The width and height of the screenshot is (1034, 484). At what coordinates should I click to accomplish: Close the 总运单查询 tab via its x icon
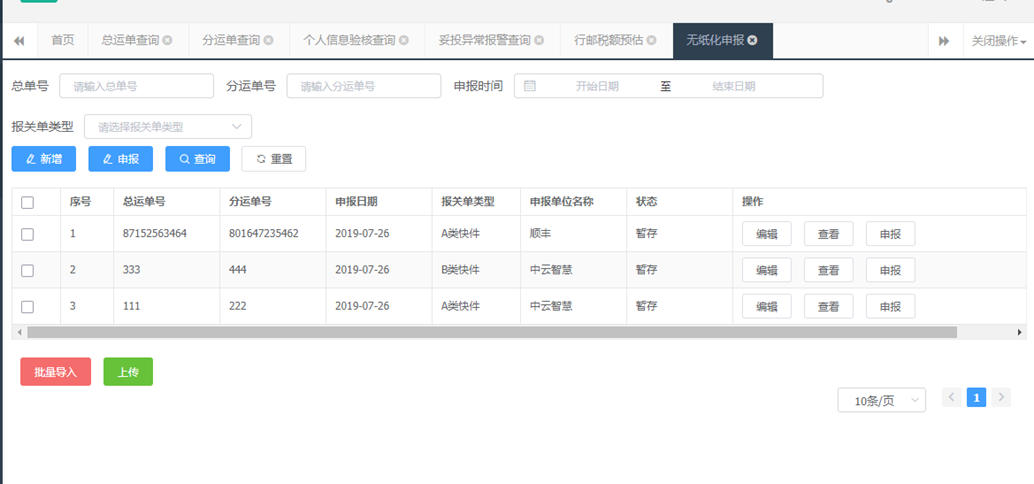[x=167, y=41]
